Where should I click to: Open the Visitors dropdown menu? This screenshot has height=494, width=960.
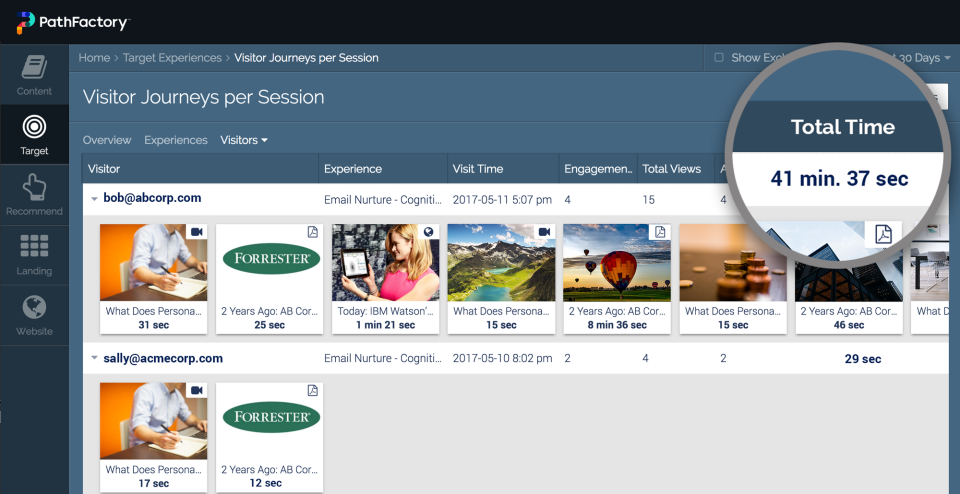[x=244, y=140]
